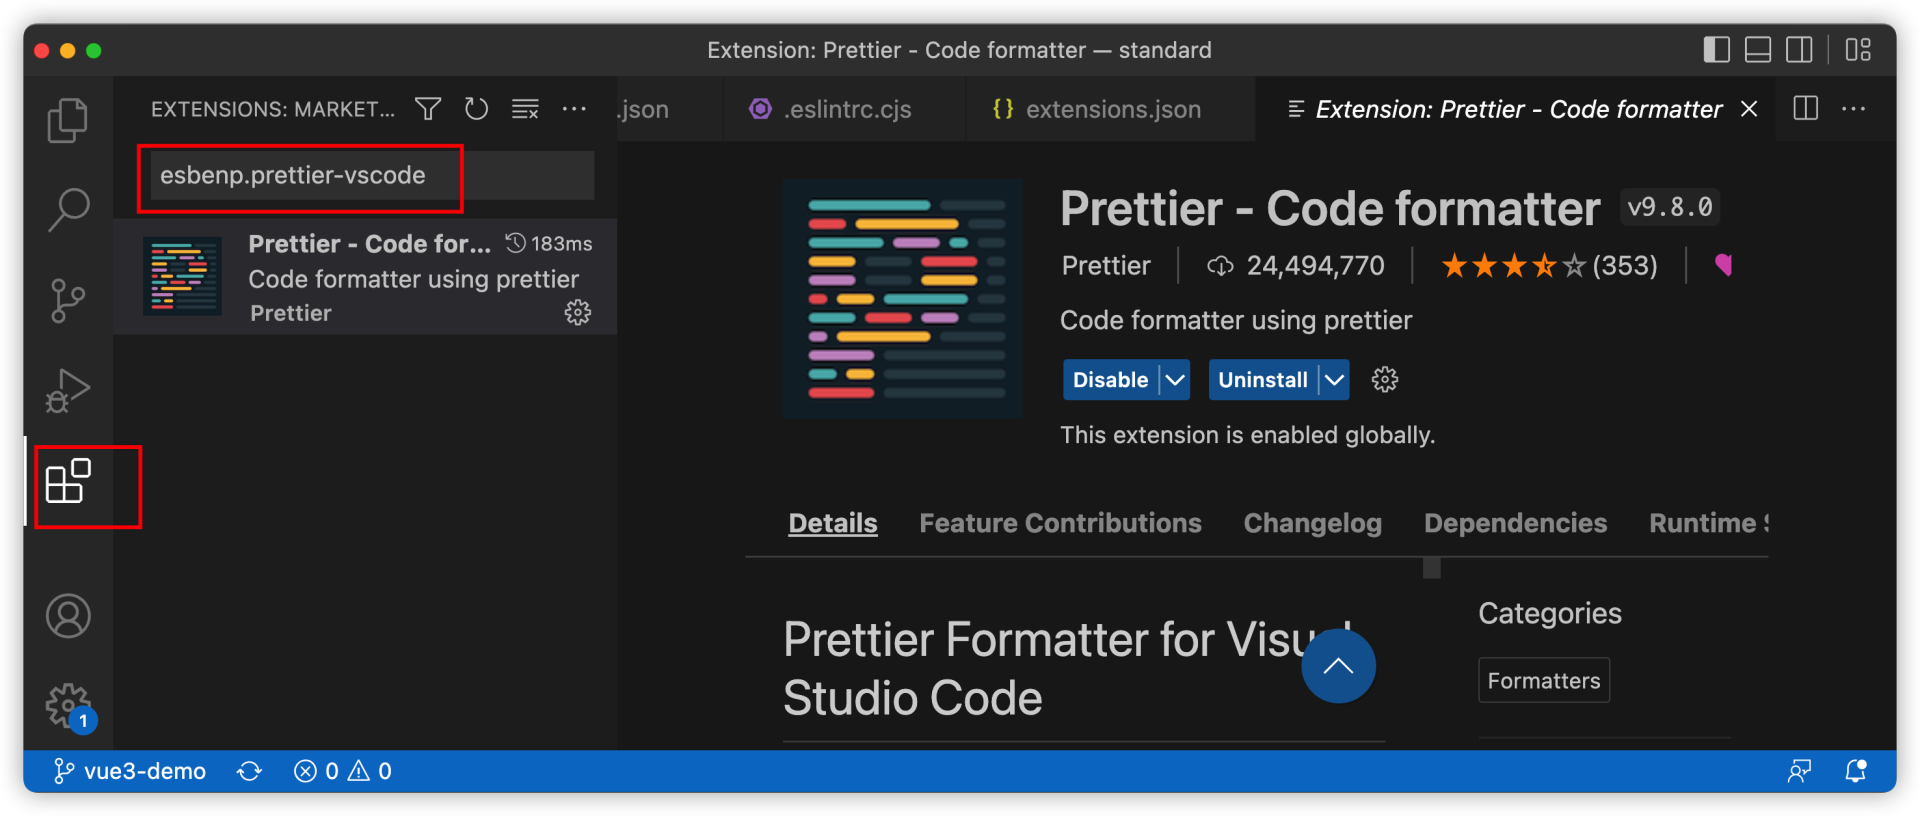Open the Manage gear menu beside Uninstall
Screen dimensions: 1920x816
point(1385,380)
